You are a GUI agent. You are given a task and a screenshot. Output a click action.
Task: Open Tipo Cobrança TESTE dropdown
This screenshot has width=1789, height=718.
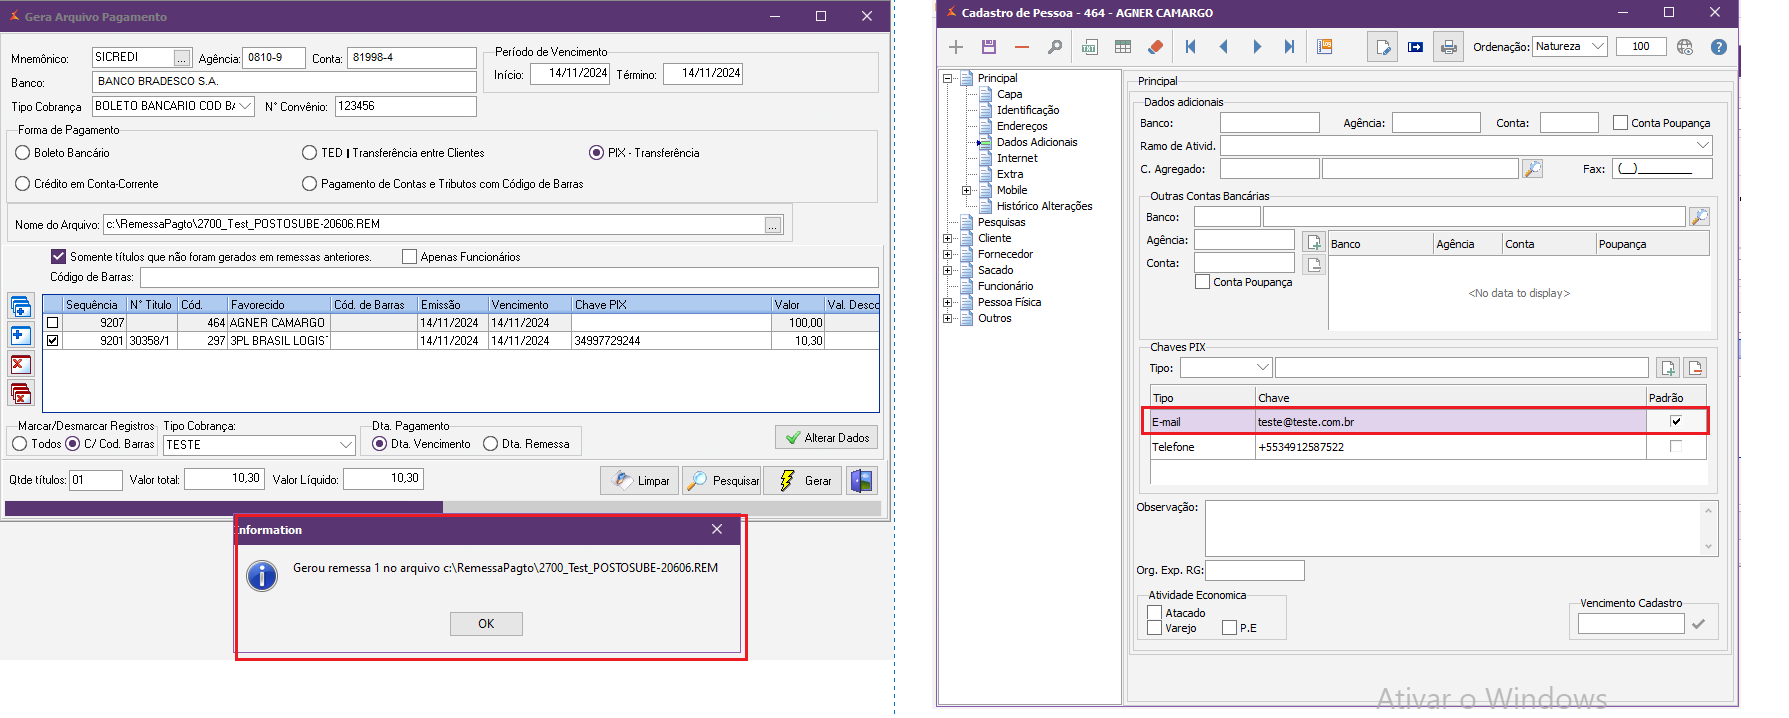346,445
